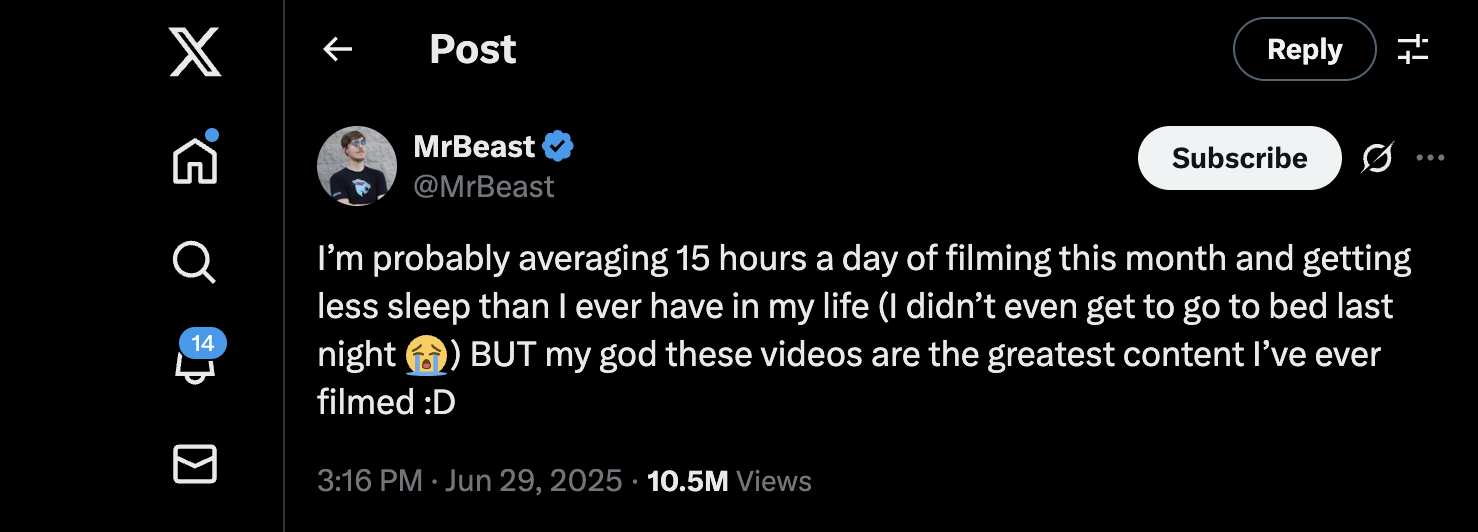Click the post text about filming 15 hours
This screenshot has height=532, width=1478.
click(860, 308)
